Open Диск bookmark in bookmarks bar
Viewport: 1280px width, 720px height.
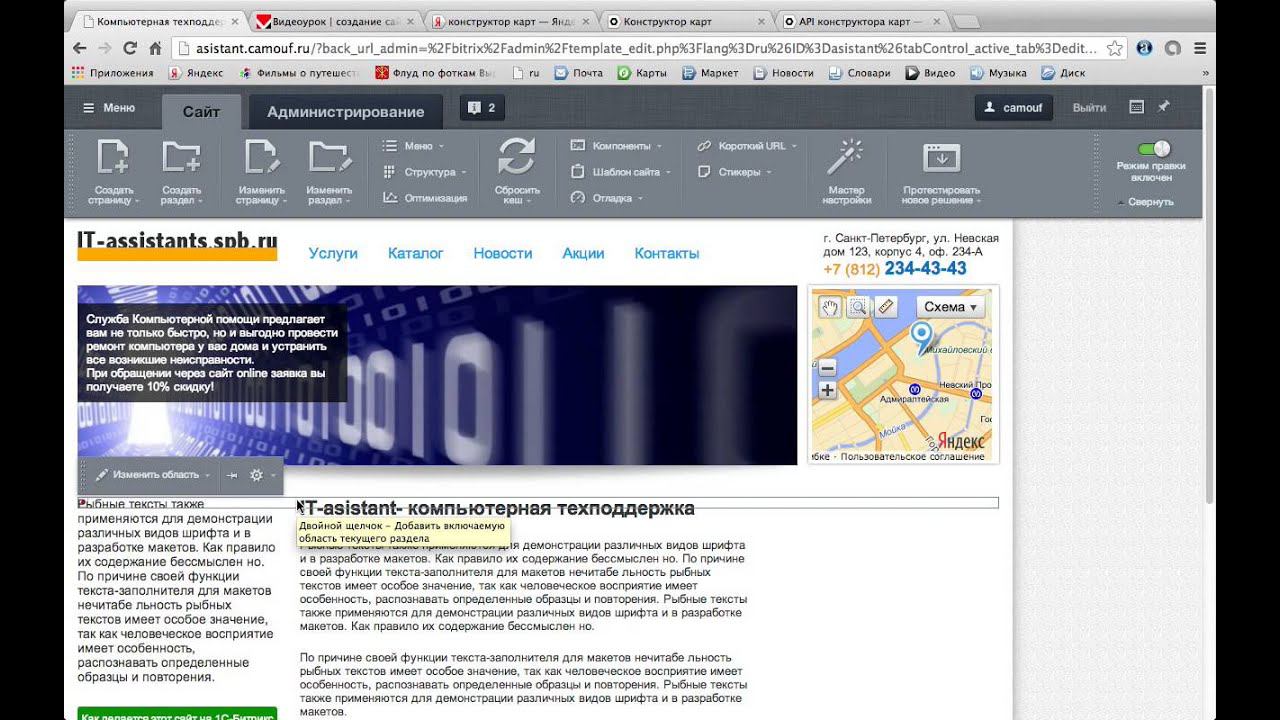1063,73
